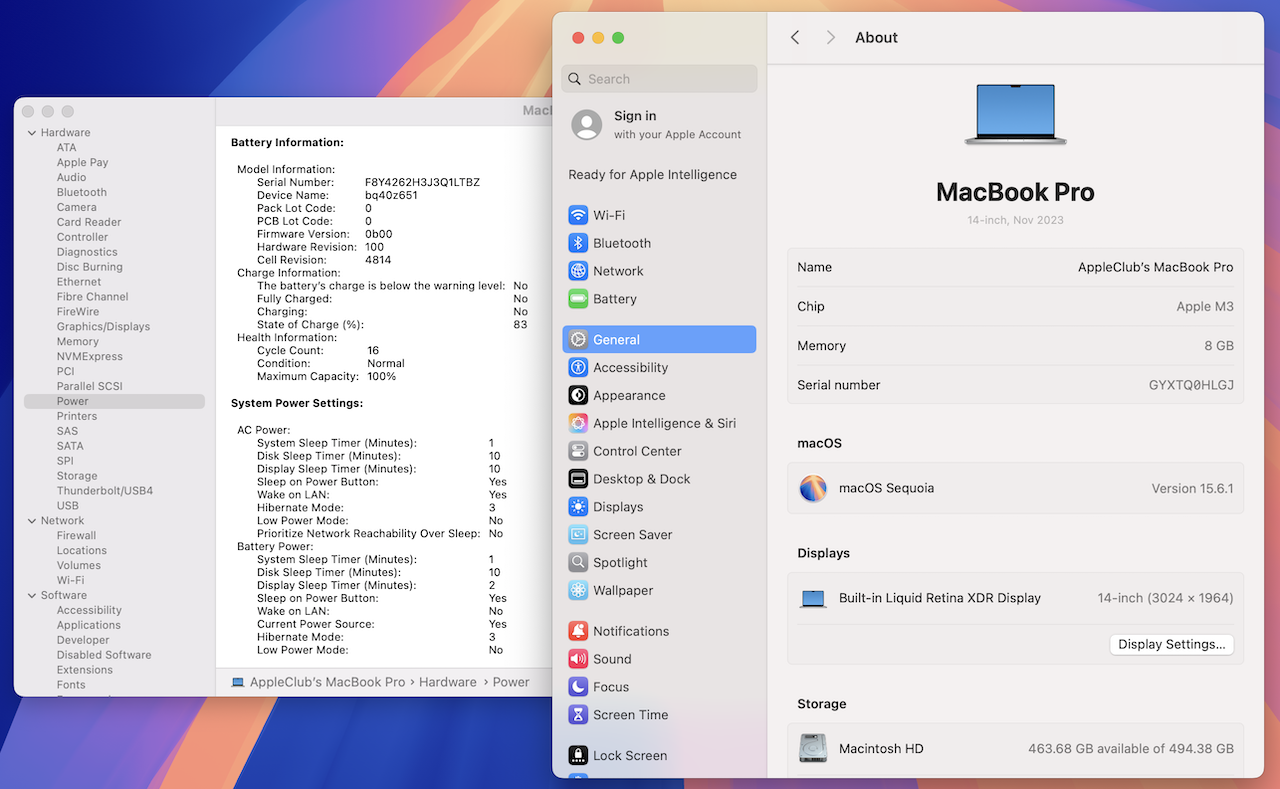This screenshot has width=1280, height=789.
Task: Open the Focus moon icon
Action: tap(578, 687)
